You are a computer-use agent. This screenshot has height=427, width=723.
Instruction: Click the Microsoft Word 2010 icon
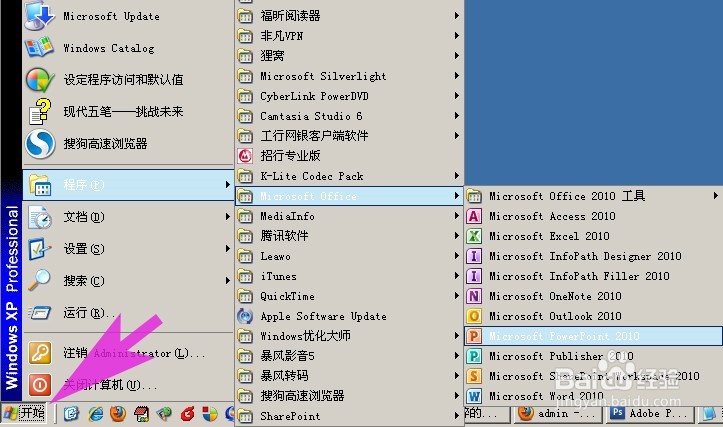[474, 396]
